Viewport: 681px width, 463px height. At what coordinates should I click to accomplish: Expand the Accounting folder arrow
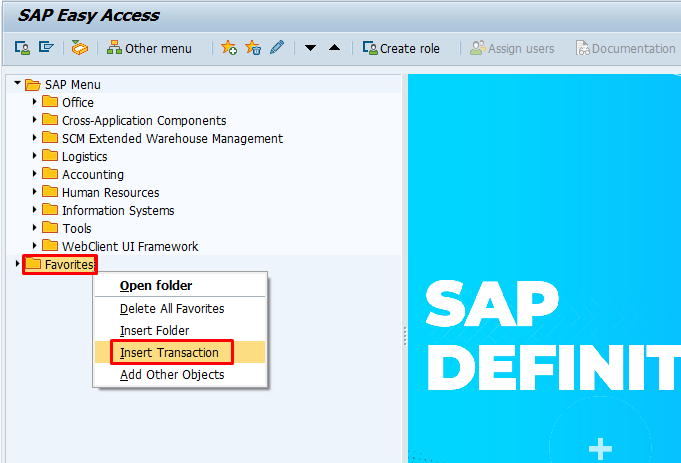click(x=35, y=173)
